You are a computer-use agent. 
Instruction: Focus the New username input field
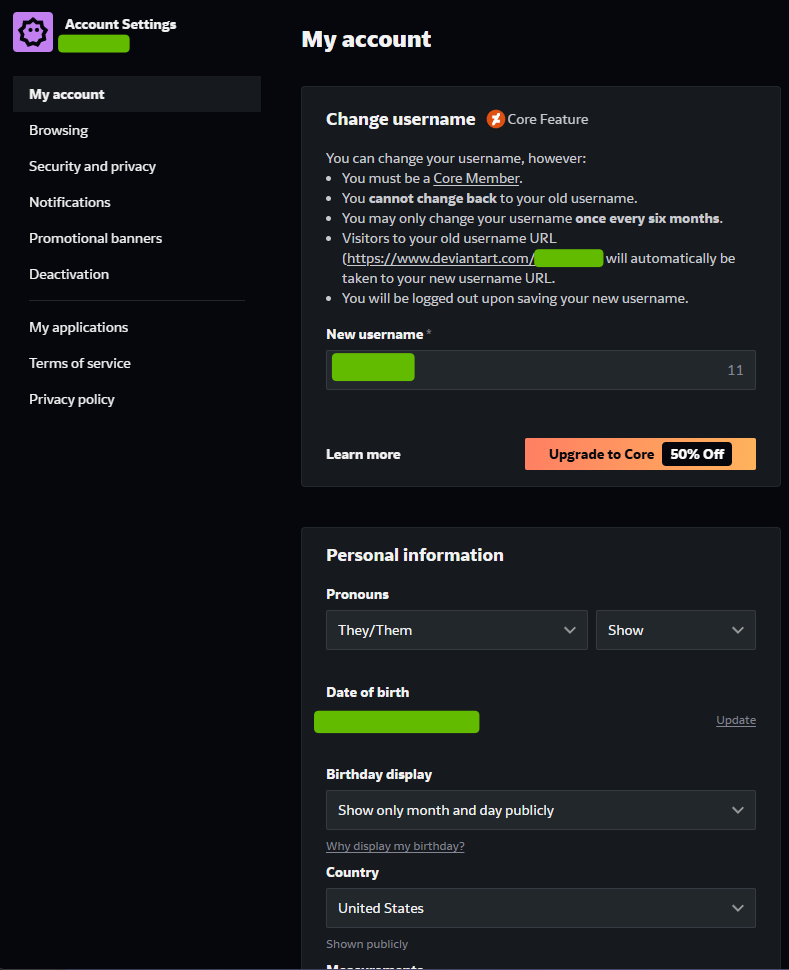click(x=540, y=370)
